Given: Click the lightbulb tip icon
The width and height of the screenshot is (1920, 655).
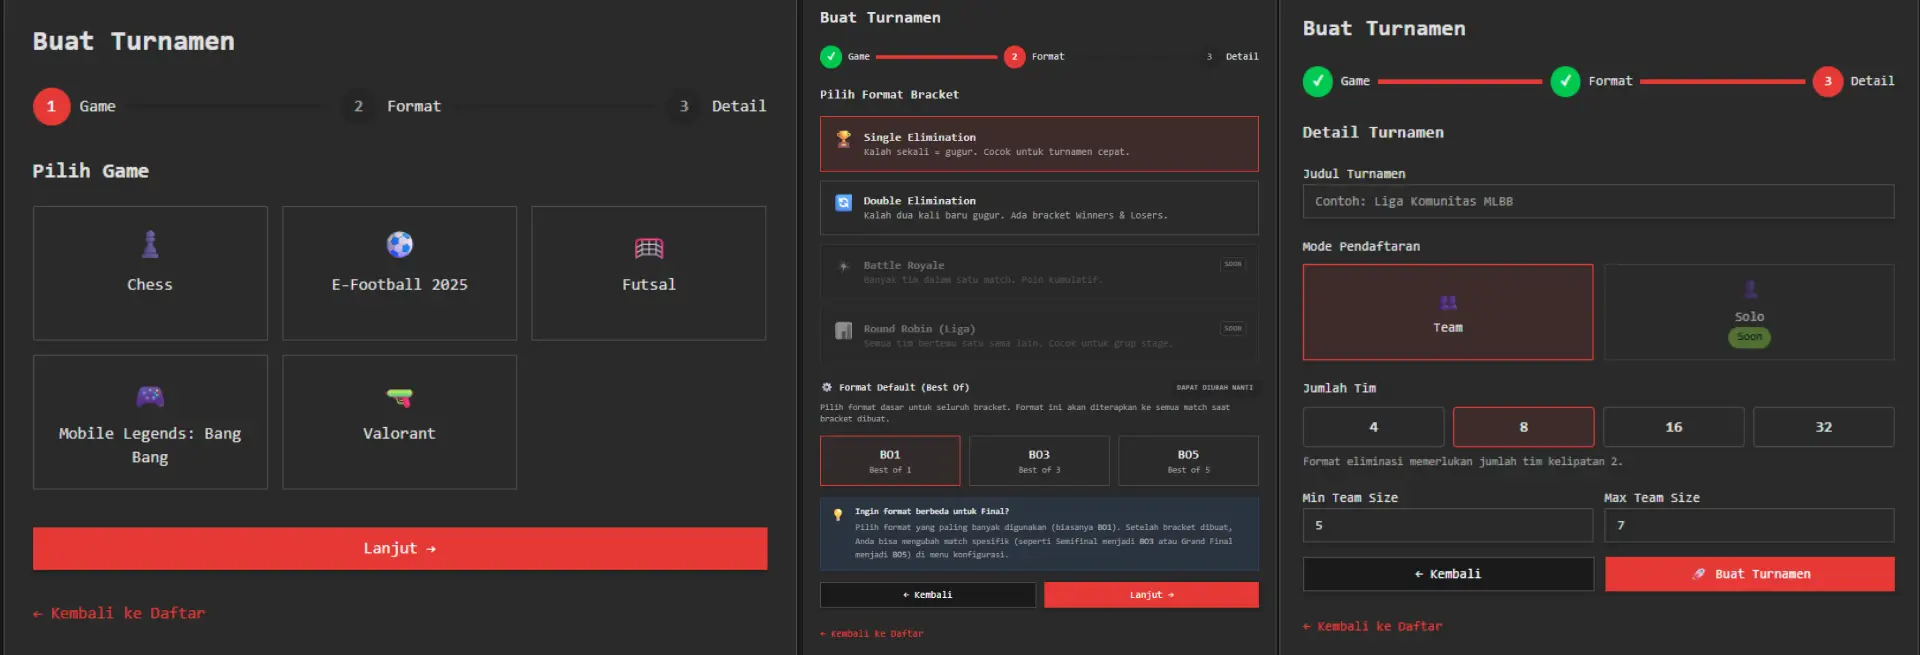Looking at the screenshot, I should coord(838,514).
